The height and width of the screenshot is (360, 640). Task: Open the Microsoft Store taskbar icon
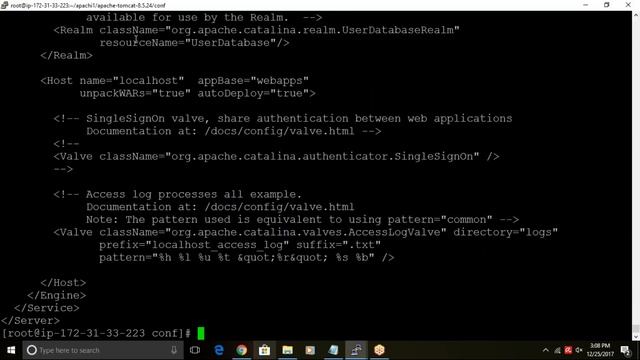pos(264,350)
